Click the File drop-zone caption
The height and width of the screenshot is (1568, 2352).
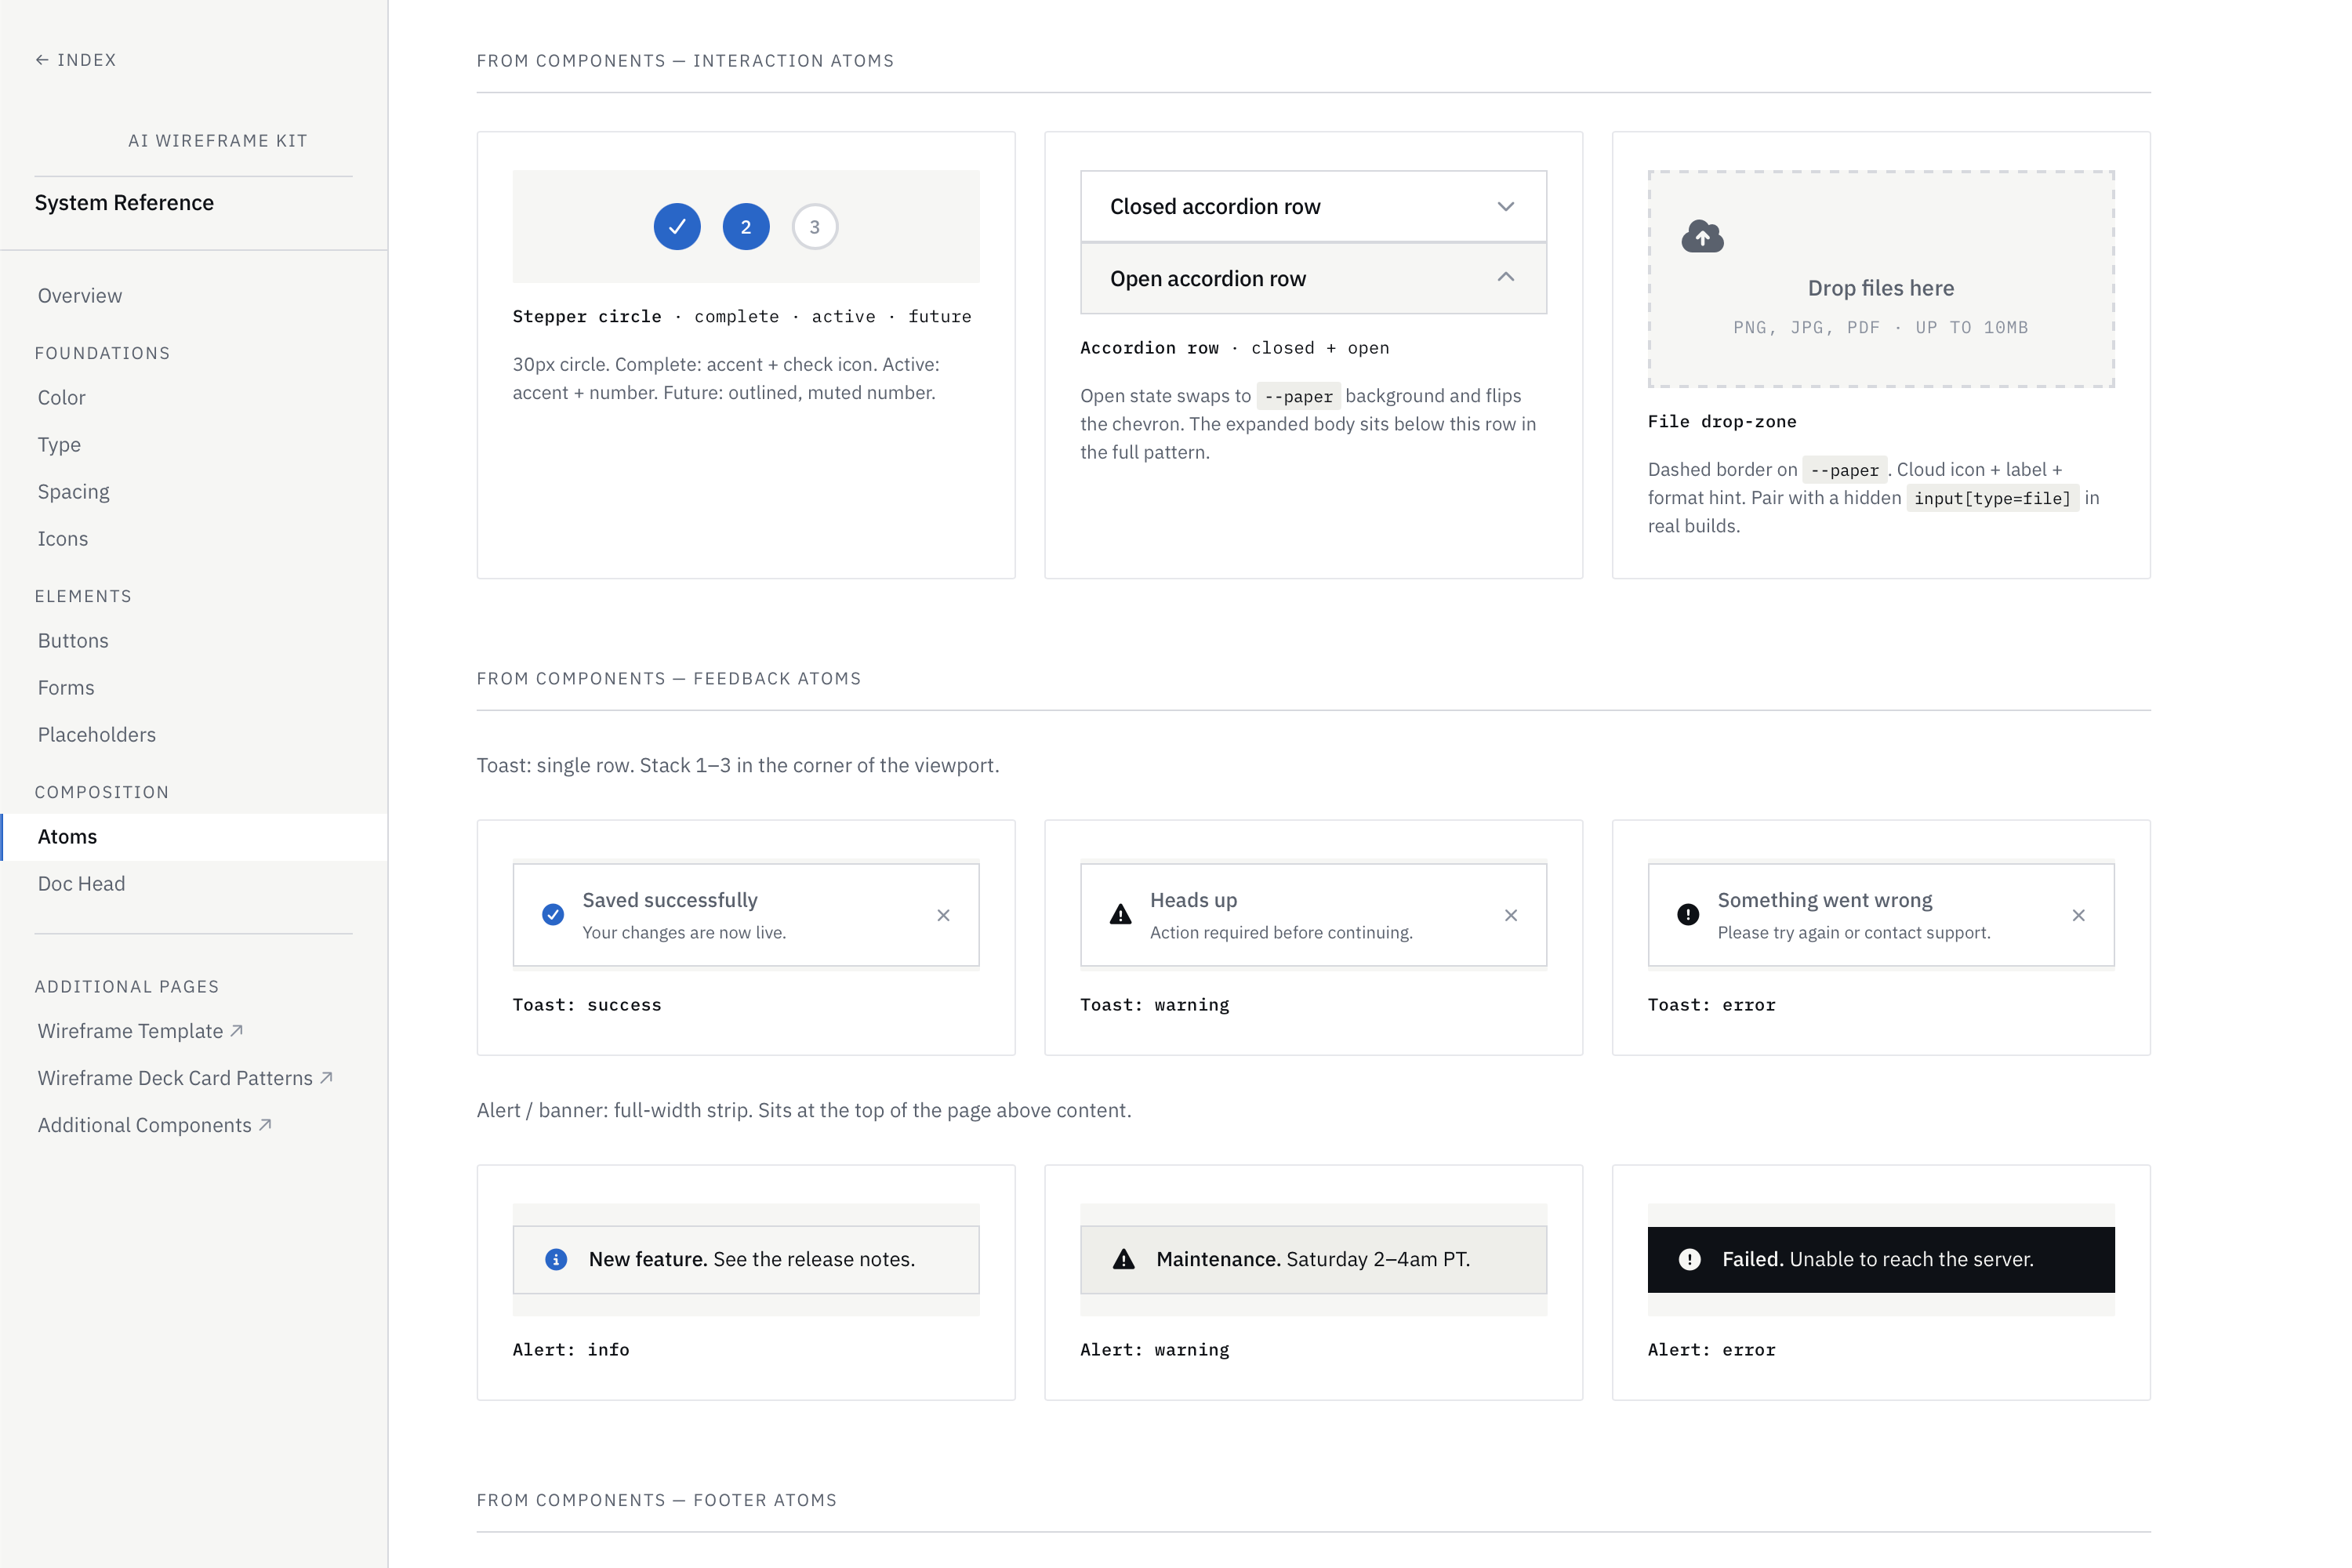tap(1722, 422)
